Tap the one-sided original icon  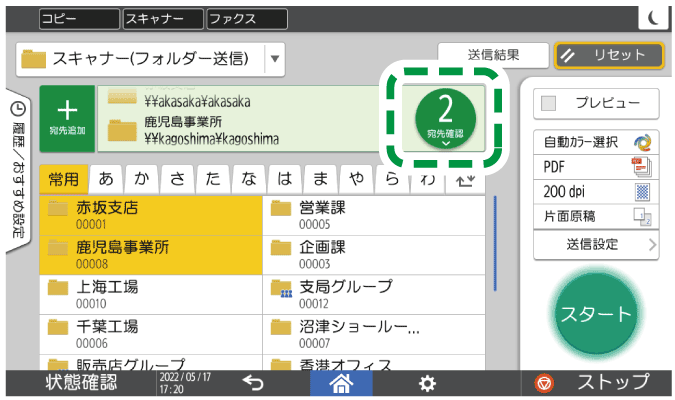tap(642, 217)
